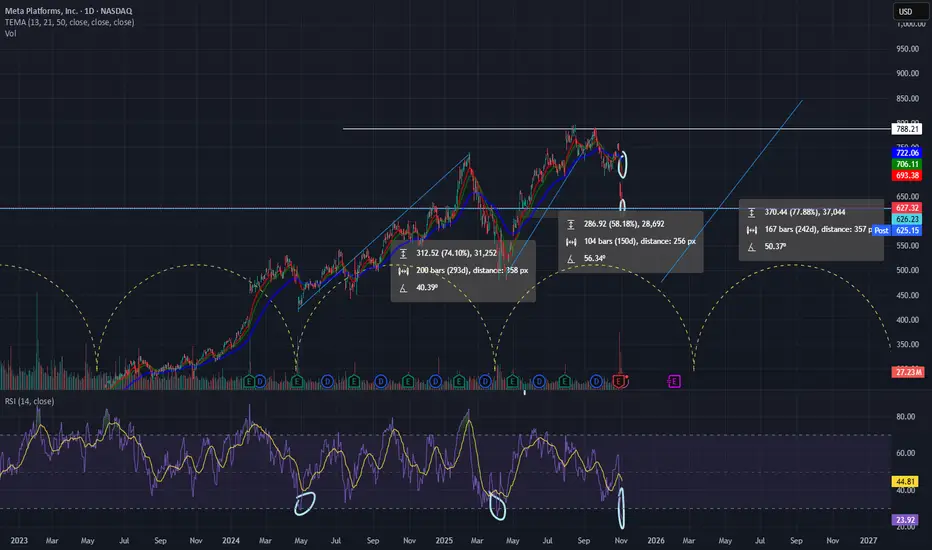Select the TEMA (13, 21, 50) indicator legend
This screenshot has height=550, width=932.
tap(70, 22)
